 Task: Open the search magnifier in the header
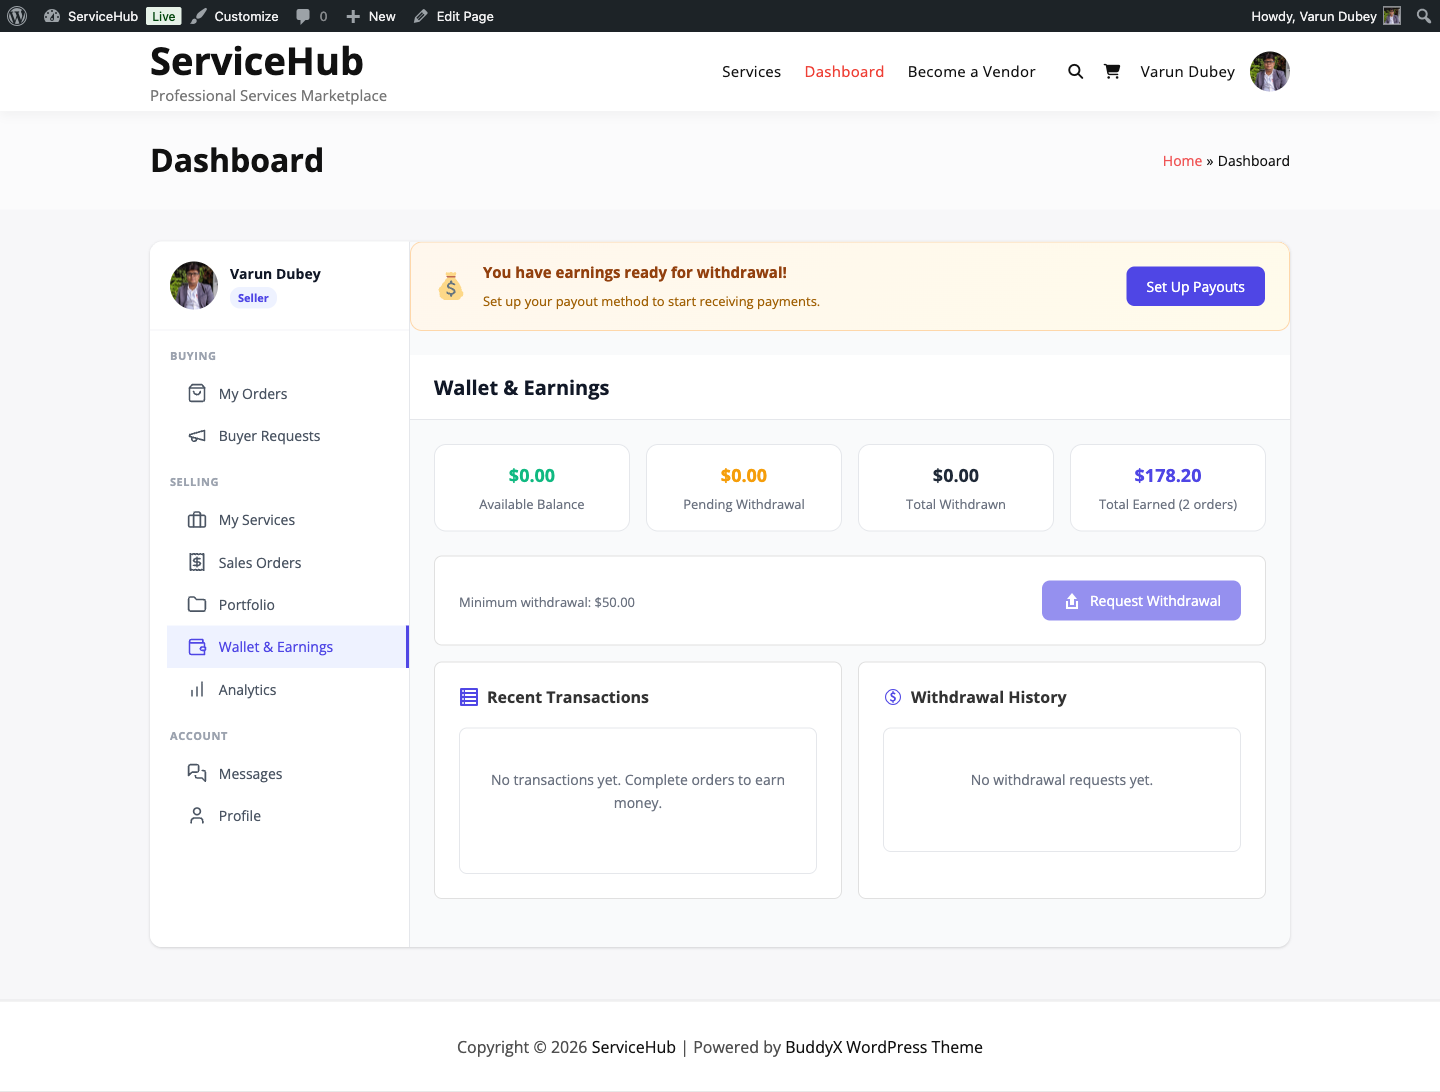coord(1075,71)
